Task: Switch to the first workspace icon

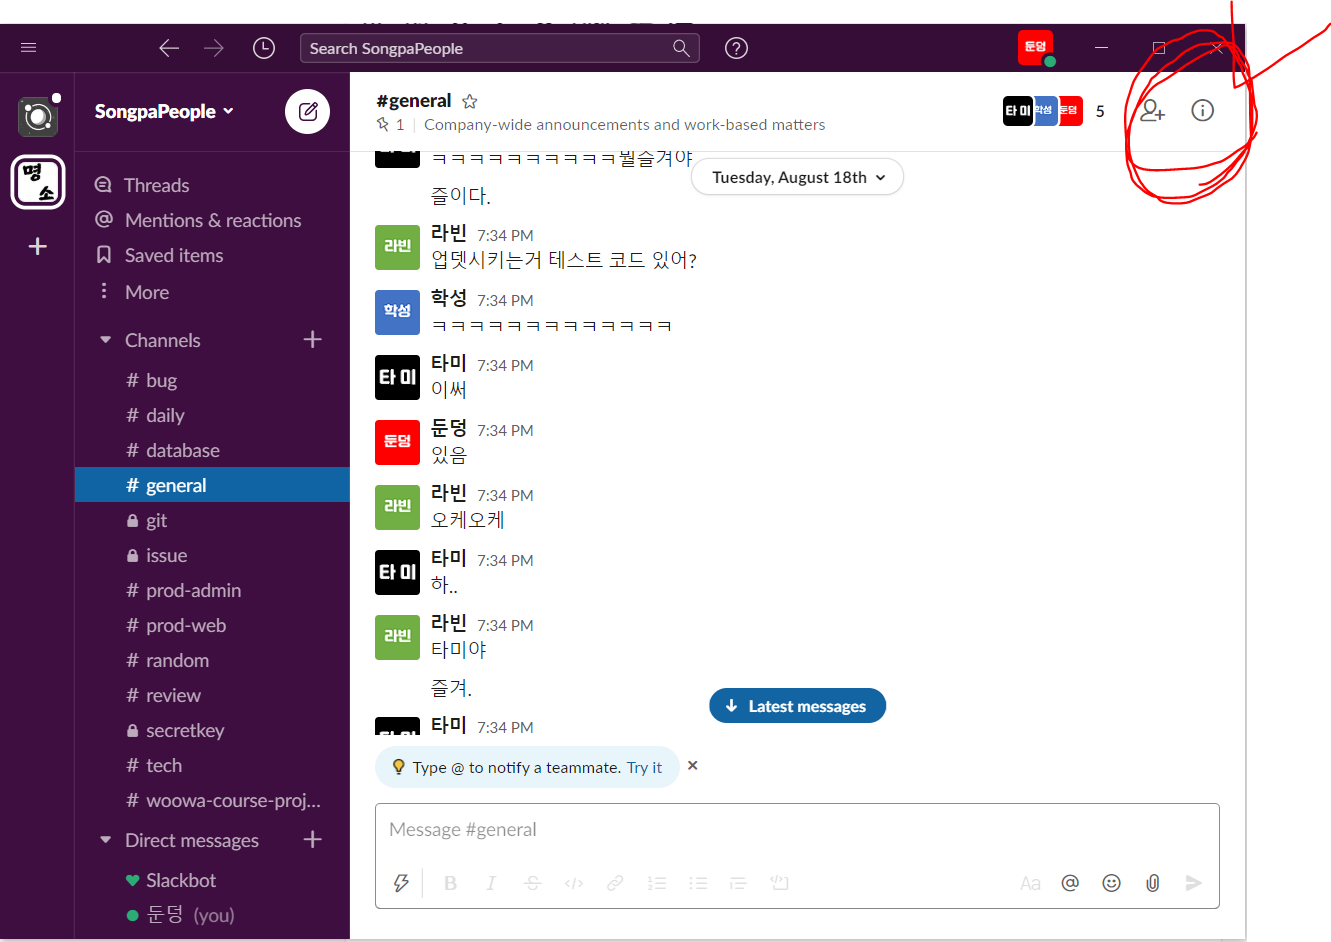Action: pos(38,116)
